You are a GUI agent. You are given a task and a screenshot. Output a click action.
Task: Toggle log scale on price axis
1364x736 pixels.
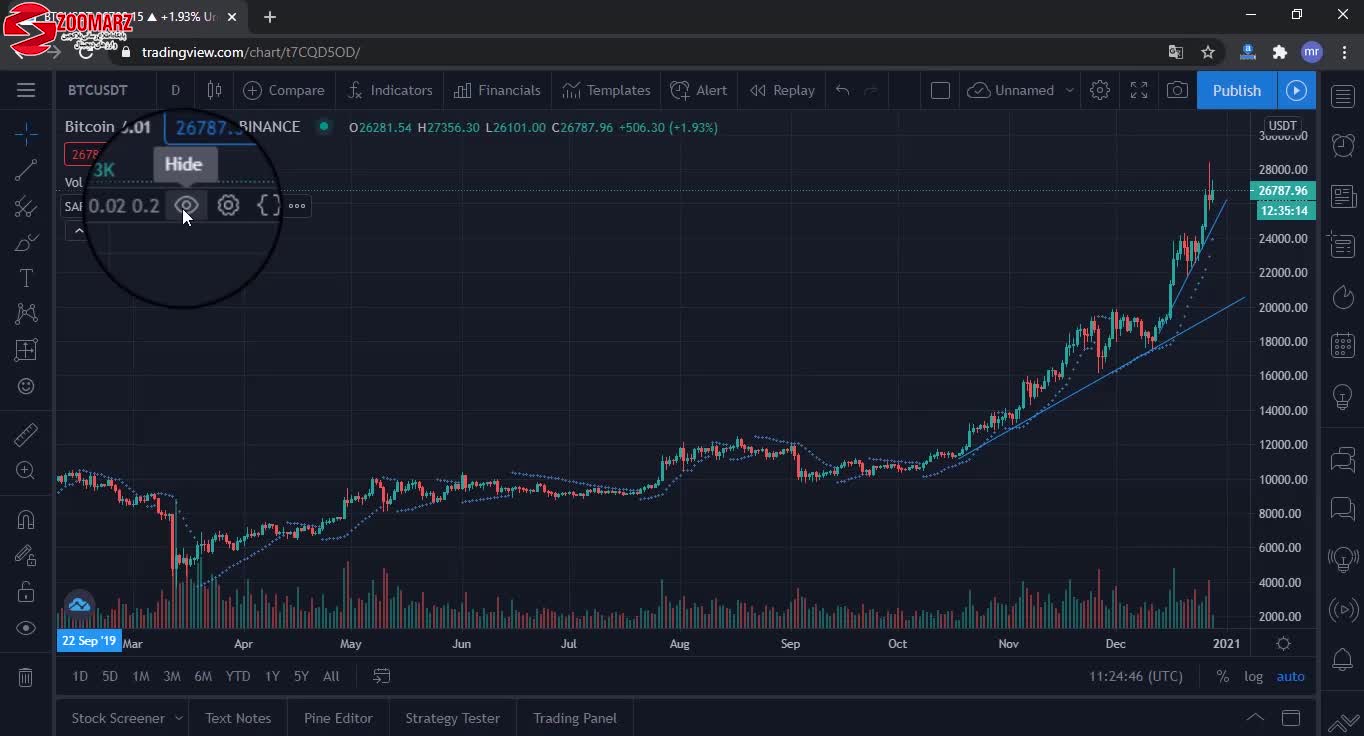pyautogui.click(x=1253, y=676)
